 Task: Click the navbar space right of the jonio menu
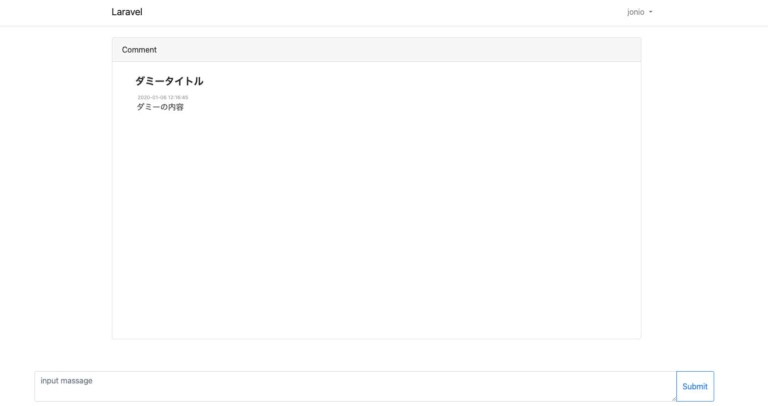click(x=710, y=12)
